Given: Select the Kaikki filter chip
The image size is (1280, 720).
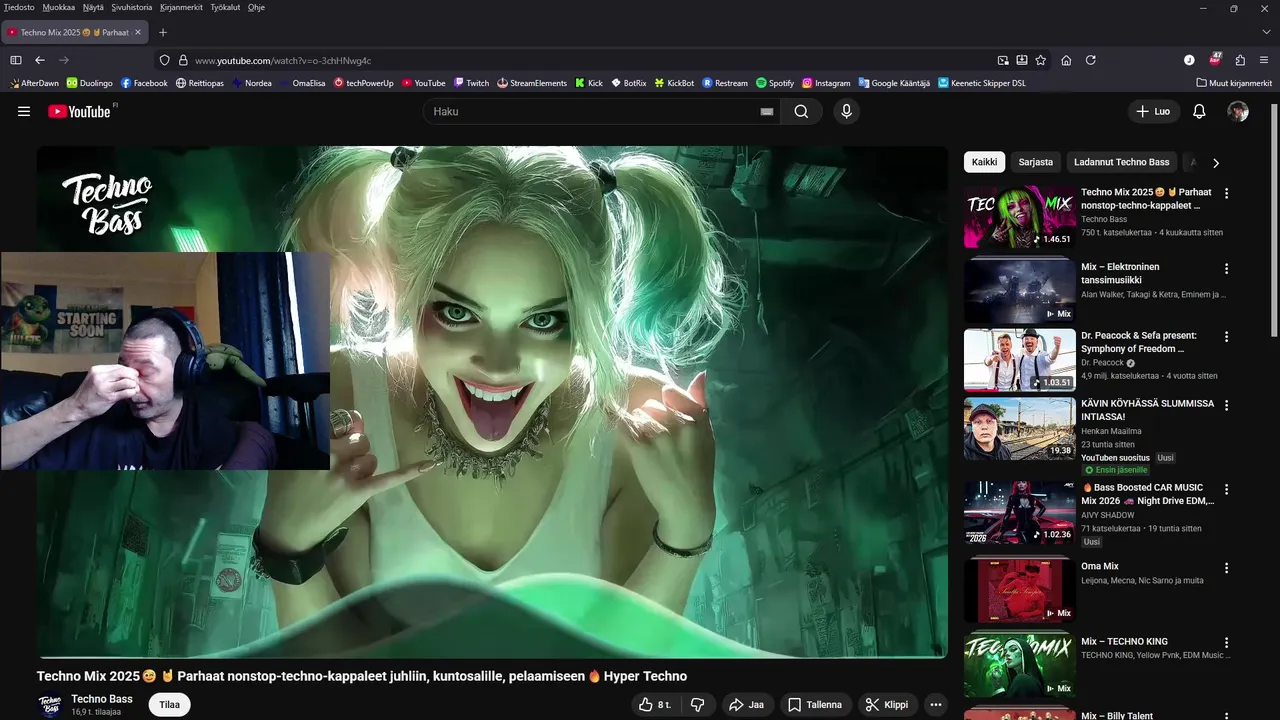Looking at the screenshot, I should [984, 162].
